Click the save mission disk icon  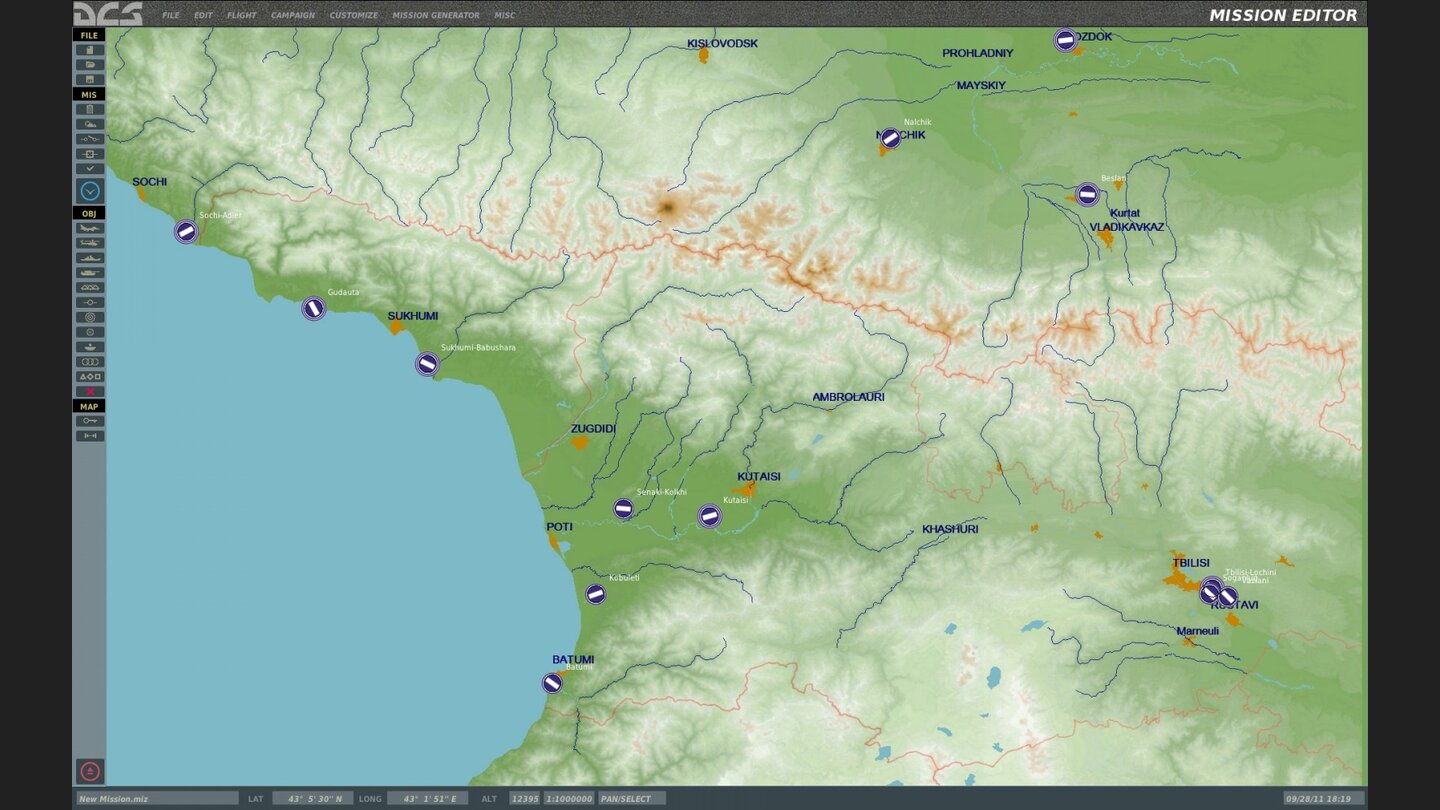click(x=90, y=79)
